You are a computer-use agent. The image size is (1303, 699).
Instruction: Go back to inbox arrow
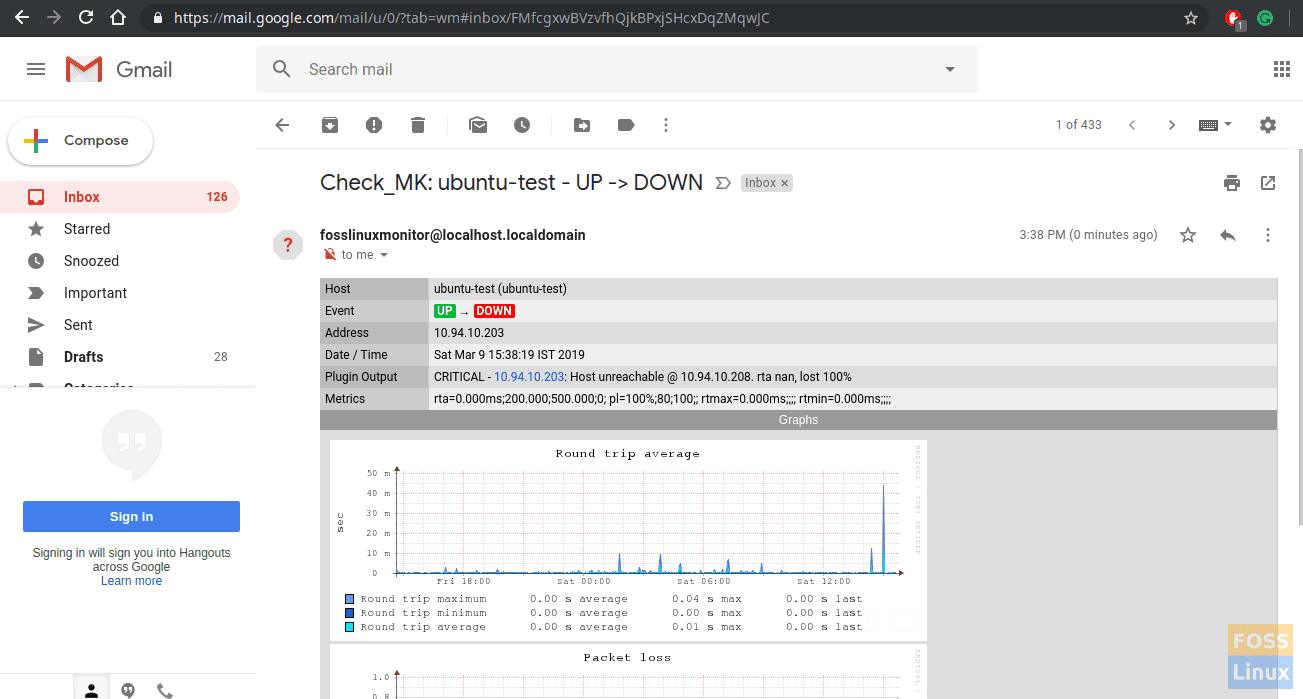click(282, 125)
